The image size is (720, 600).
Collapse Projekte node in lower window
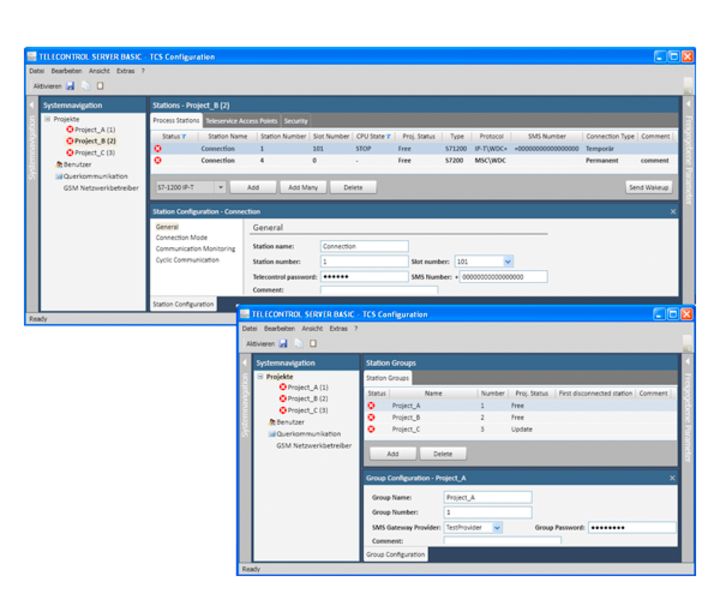(260, 376)
